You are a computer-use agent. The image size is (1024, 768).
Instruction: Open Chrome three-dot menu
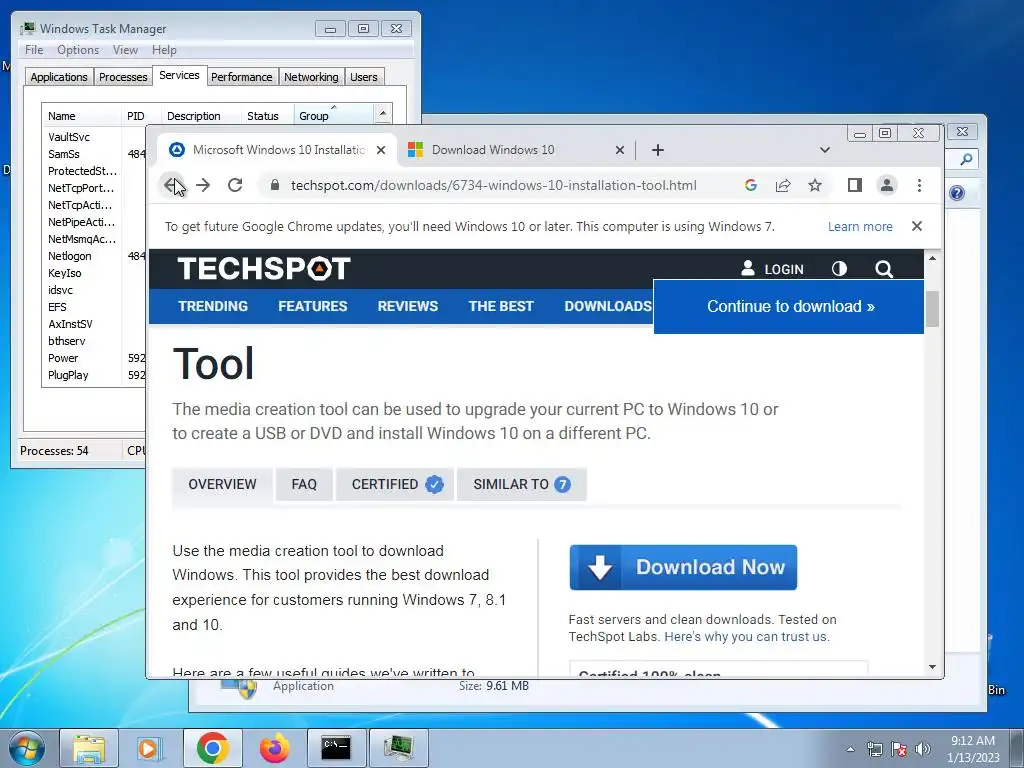(x=920, y=185)
